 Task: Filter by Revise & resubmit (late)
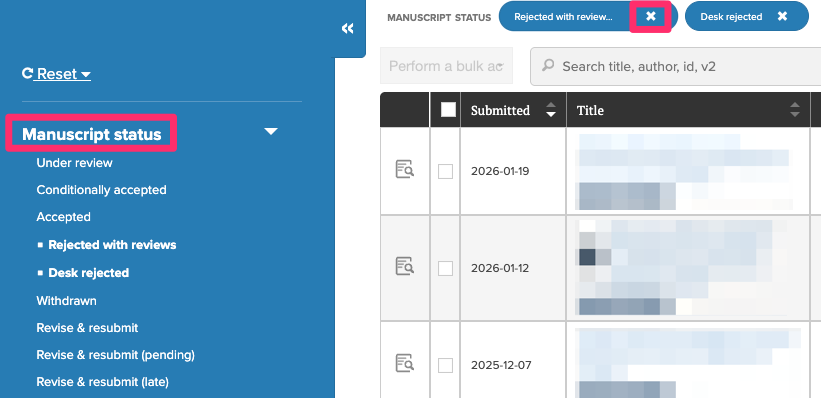103,382
